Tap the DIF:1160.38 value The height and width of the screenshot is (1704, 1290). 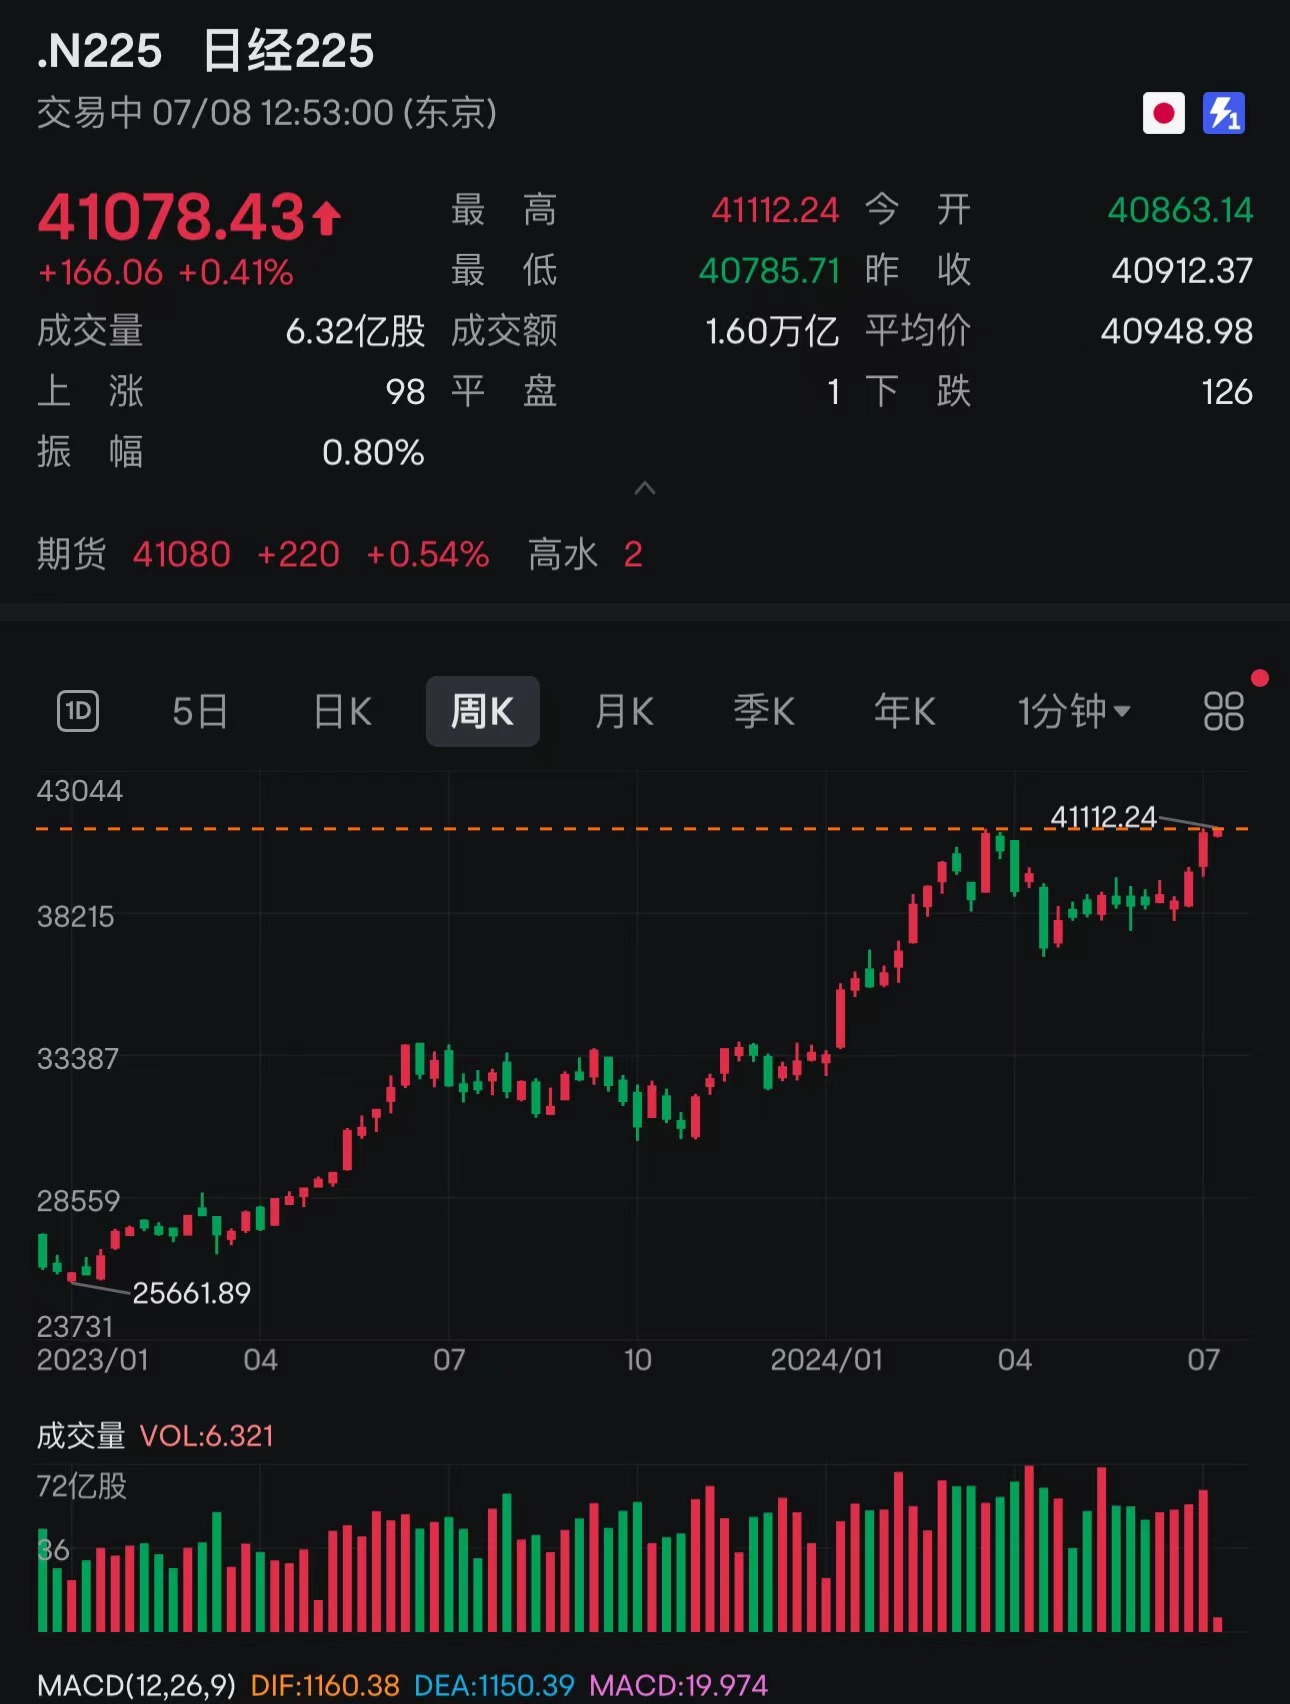click(x=325, y=1686)
